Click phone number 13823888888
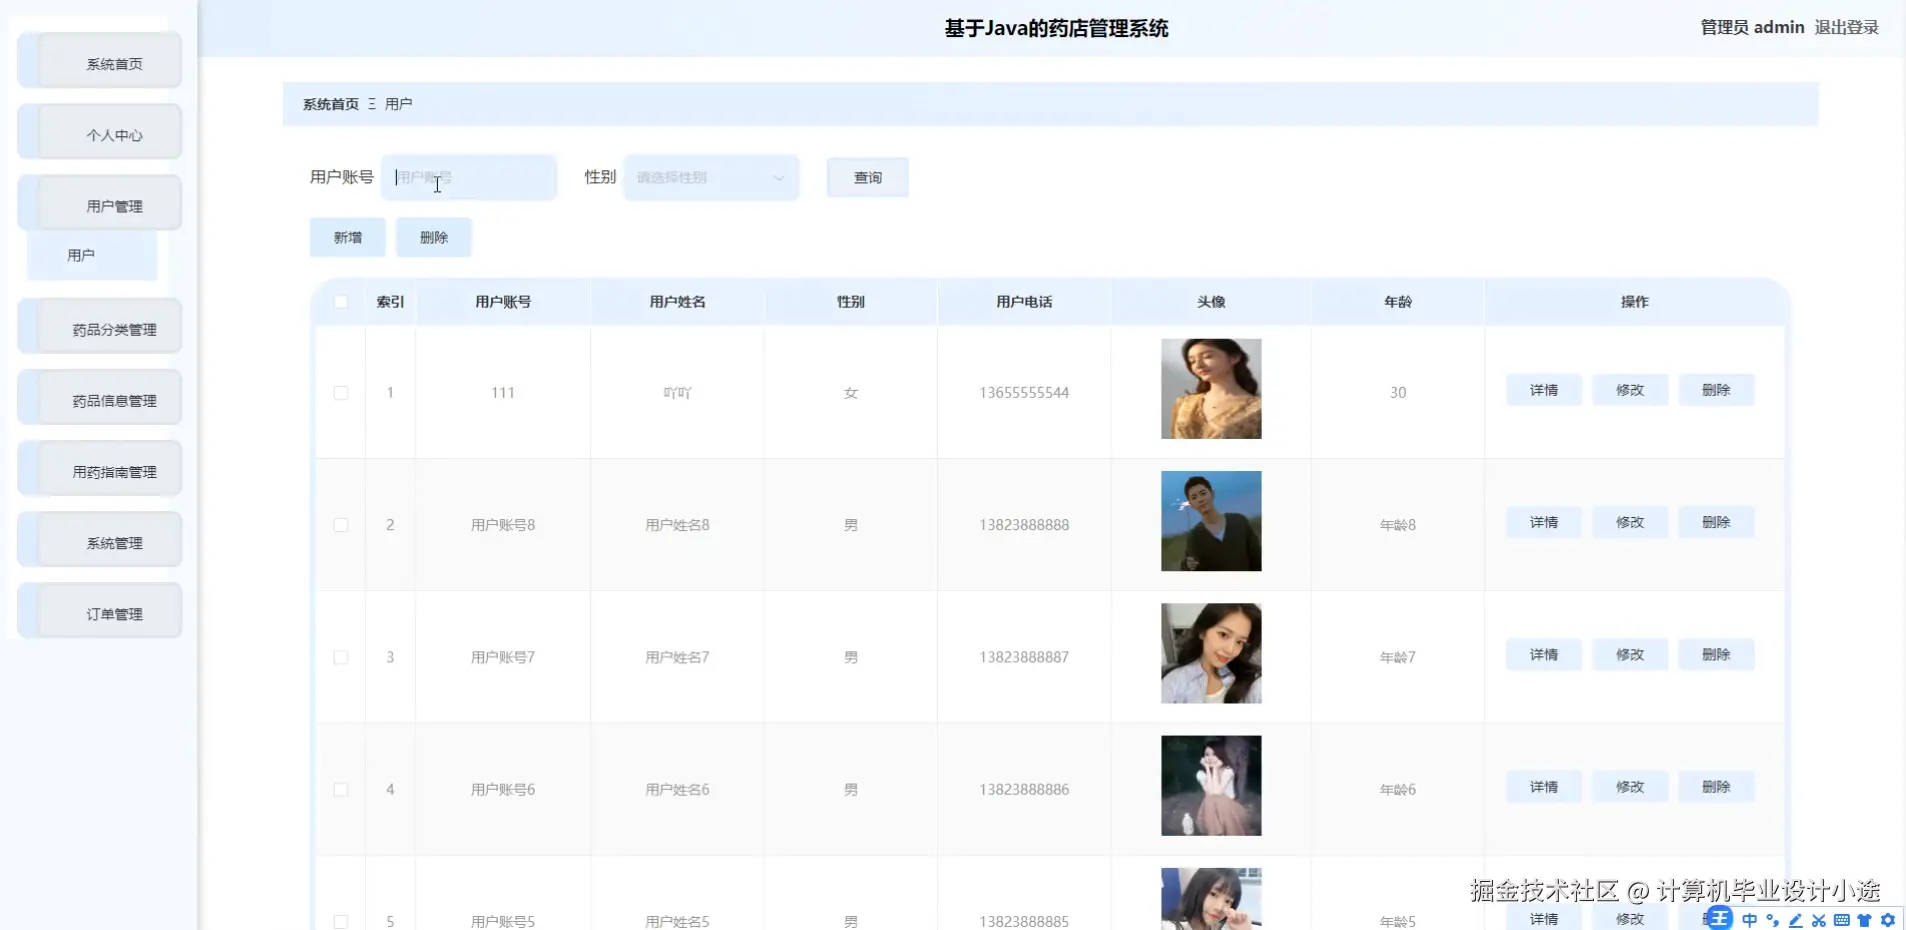The width and height of the screenshot is (1906, 930). 1024,525
